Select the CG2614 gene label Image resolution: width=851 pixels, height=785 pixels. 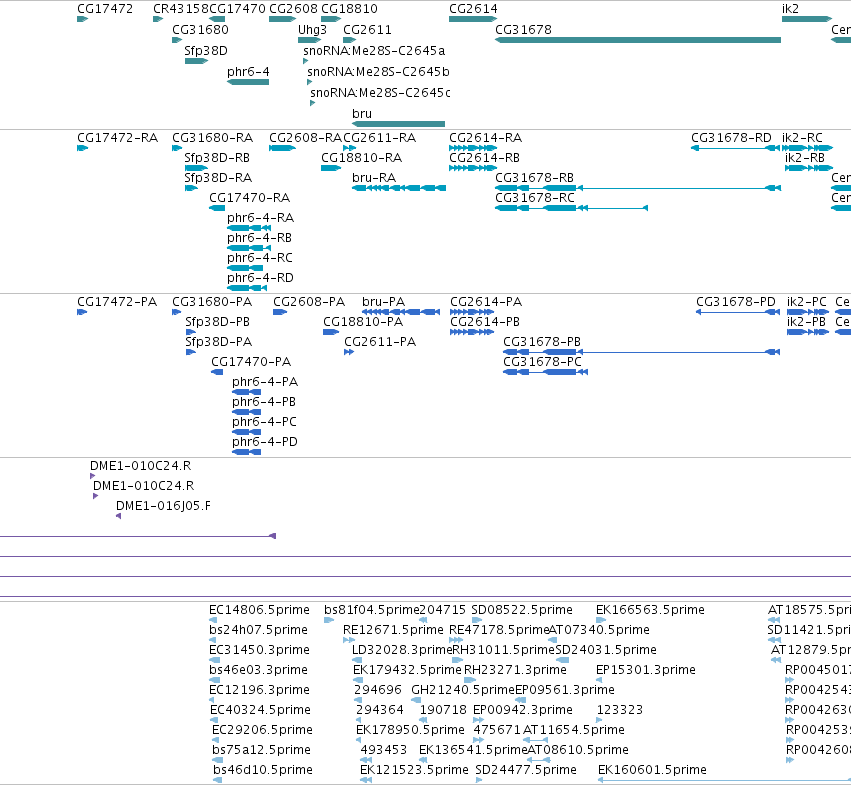[x=473, y=9]
